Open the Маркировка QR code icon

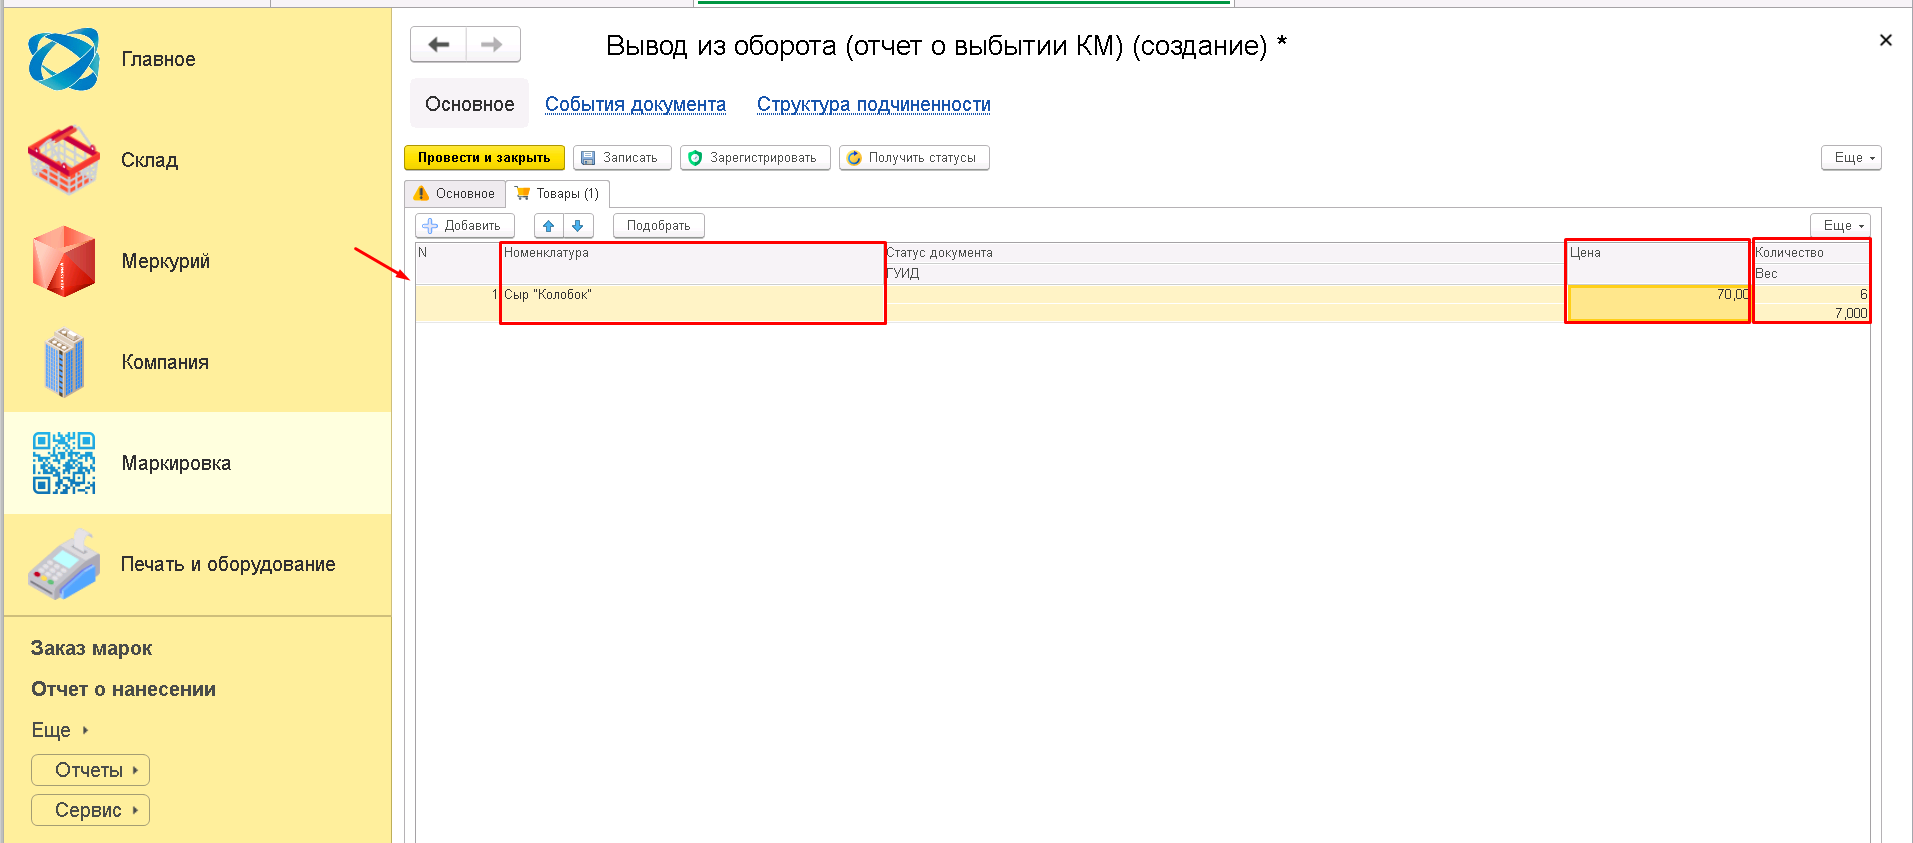(64, 463)
